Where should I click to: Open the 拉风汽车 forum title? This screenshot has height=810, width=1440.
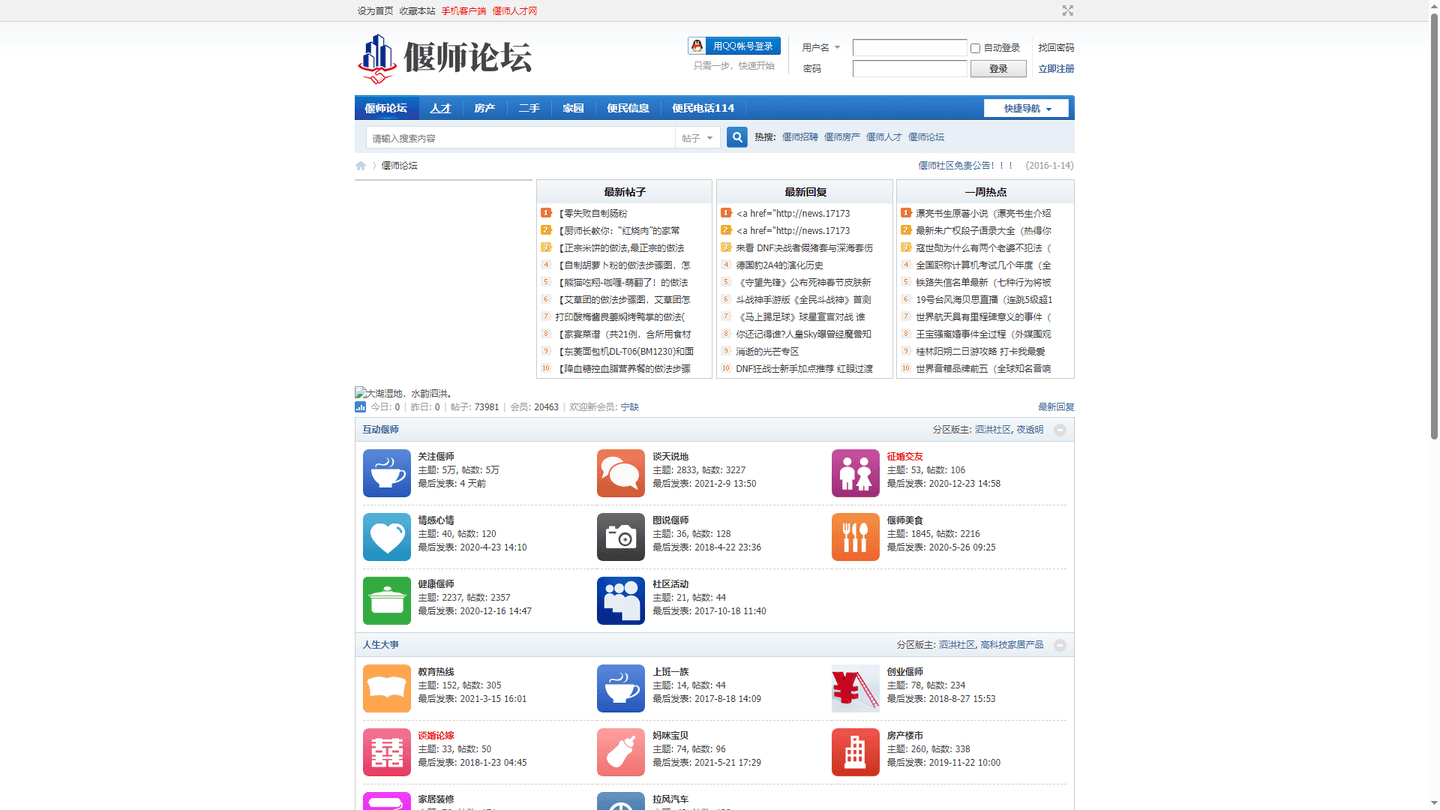[671, 799]
